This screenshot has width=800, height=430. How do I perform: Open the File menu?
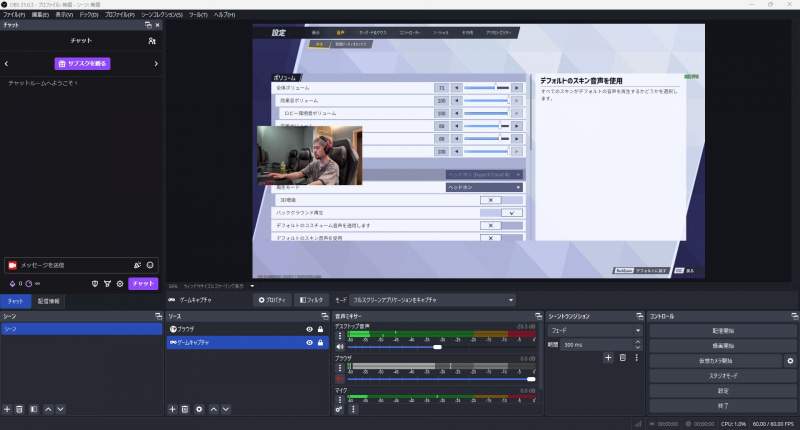[x=14, y=15]
